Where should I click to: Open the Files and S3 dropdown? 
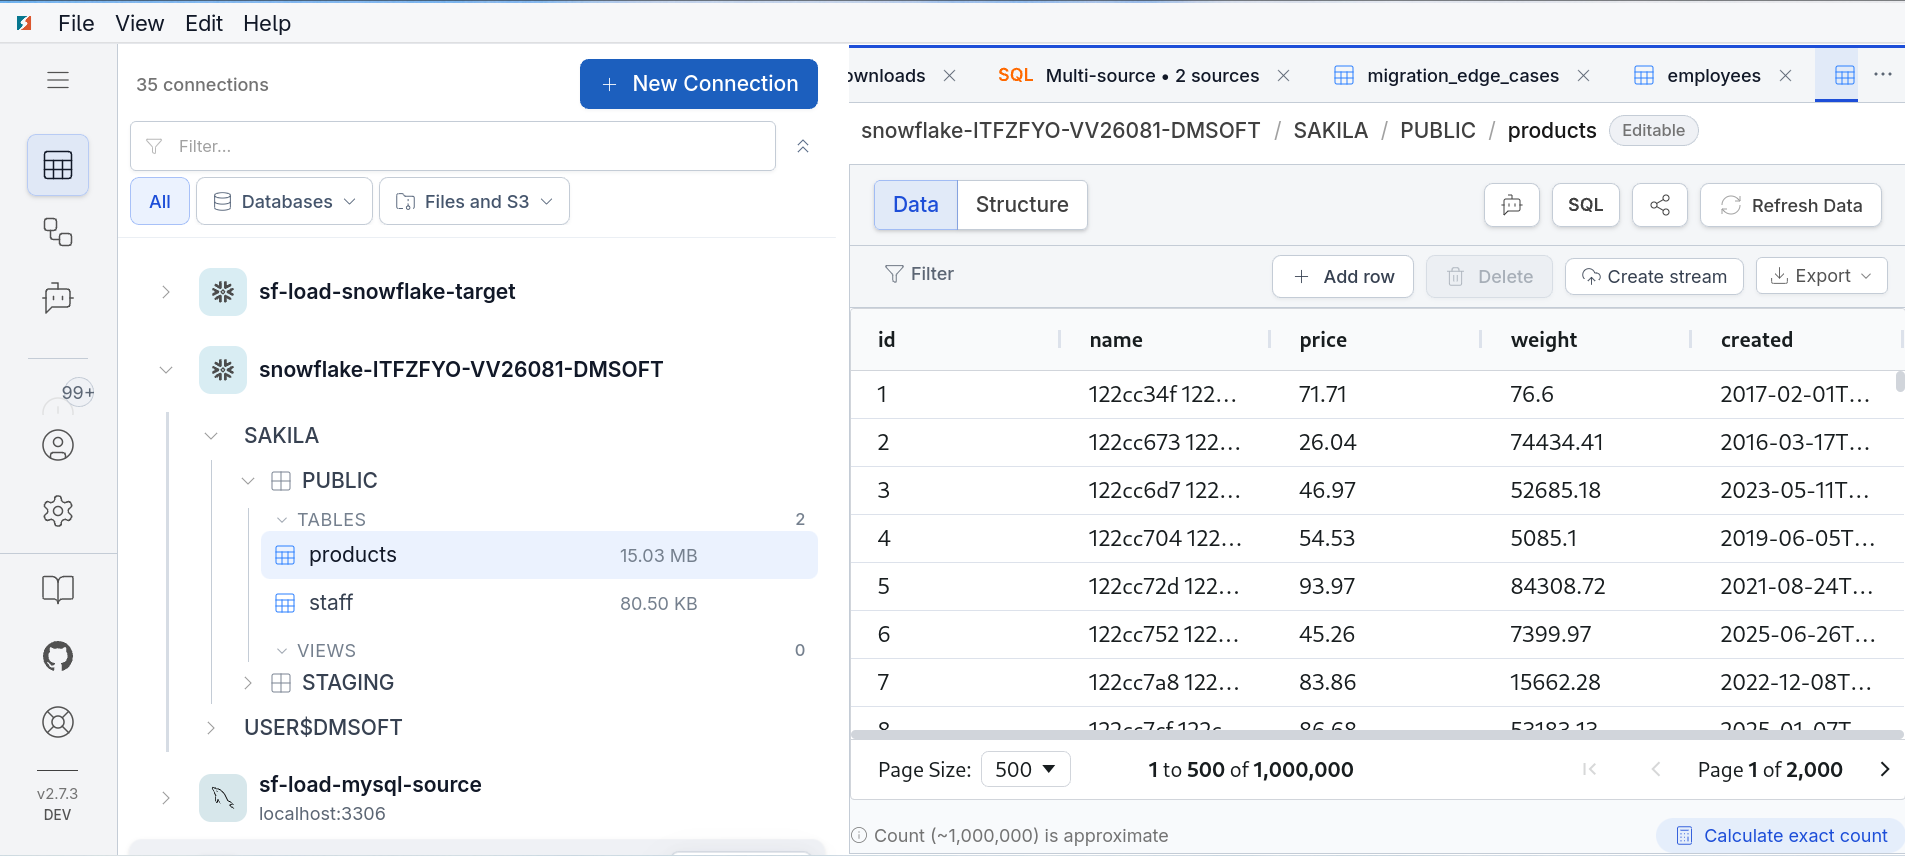pos(474,202)
